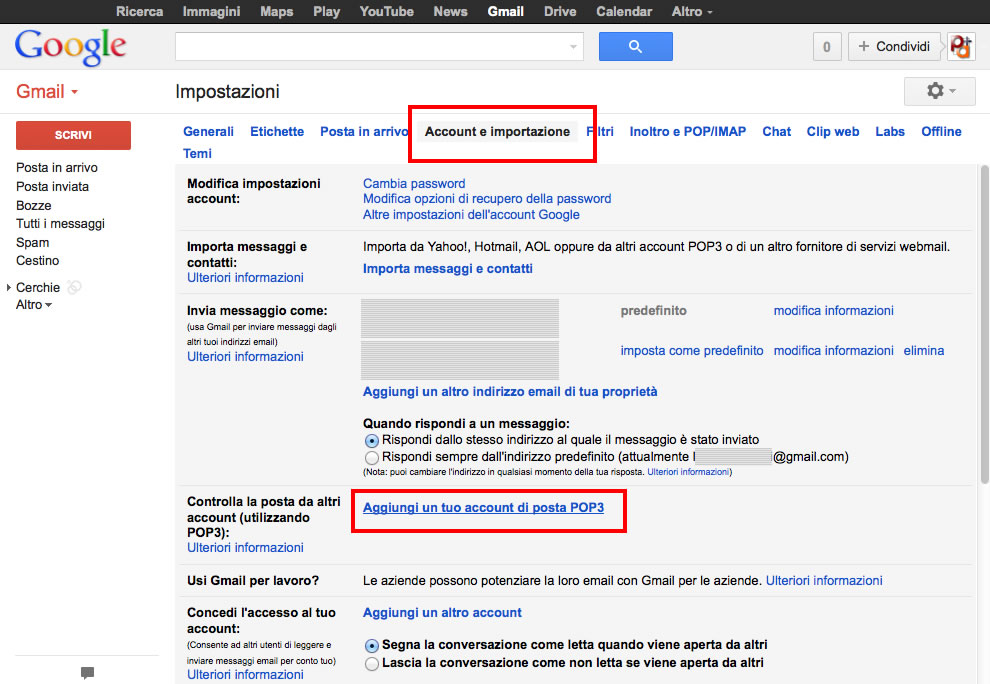990x684 pixels.
Task: Click the chat speech bubble icon
Action: click(x=87, y=673)
